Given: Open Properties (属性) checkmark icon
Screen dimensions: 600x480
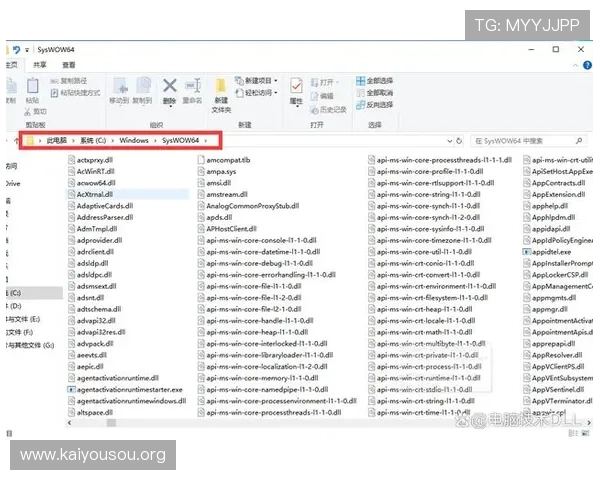Looking at the screenshot, I should [x=296, y=86].
